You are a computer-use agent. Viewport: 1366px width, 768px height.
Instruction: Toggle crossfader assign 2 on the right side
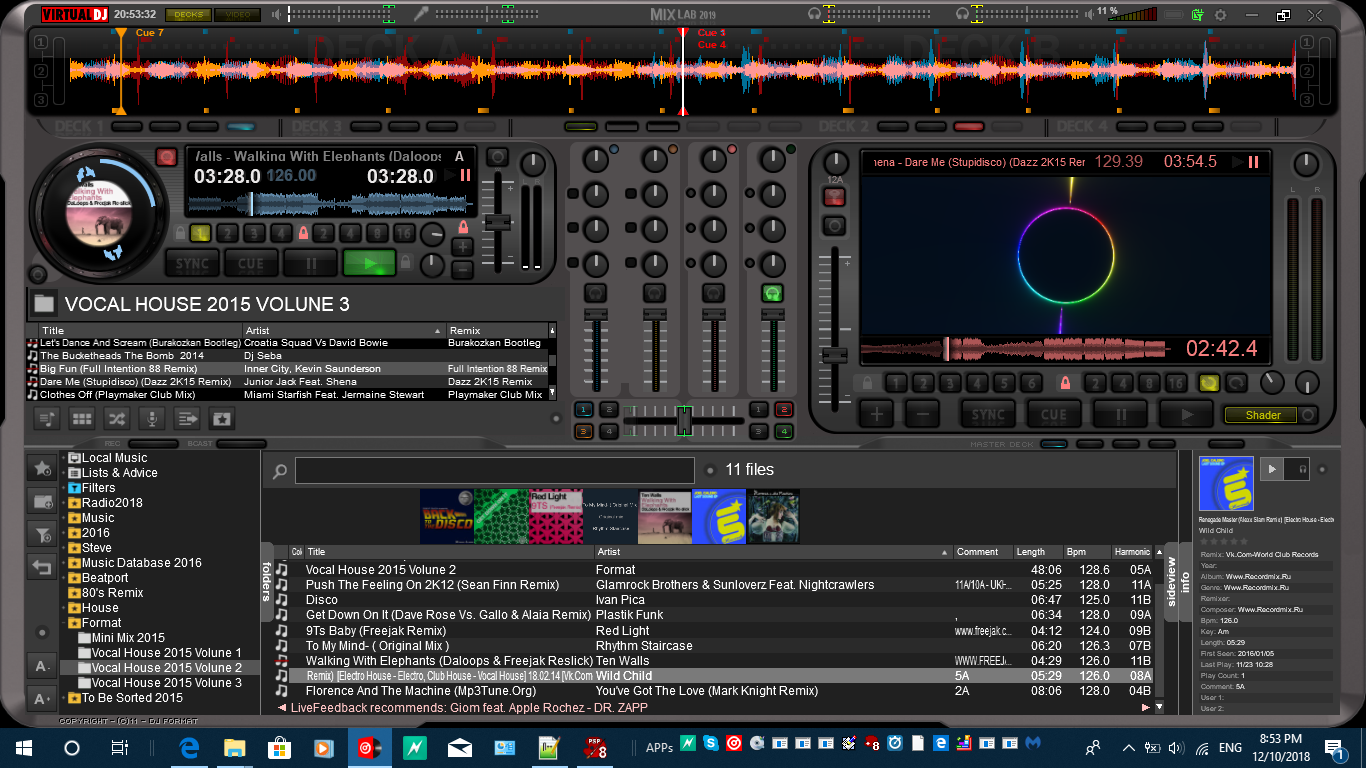pyautogui.click(x=783, y=409)
